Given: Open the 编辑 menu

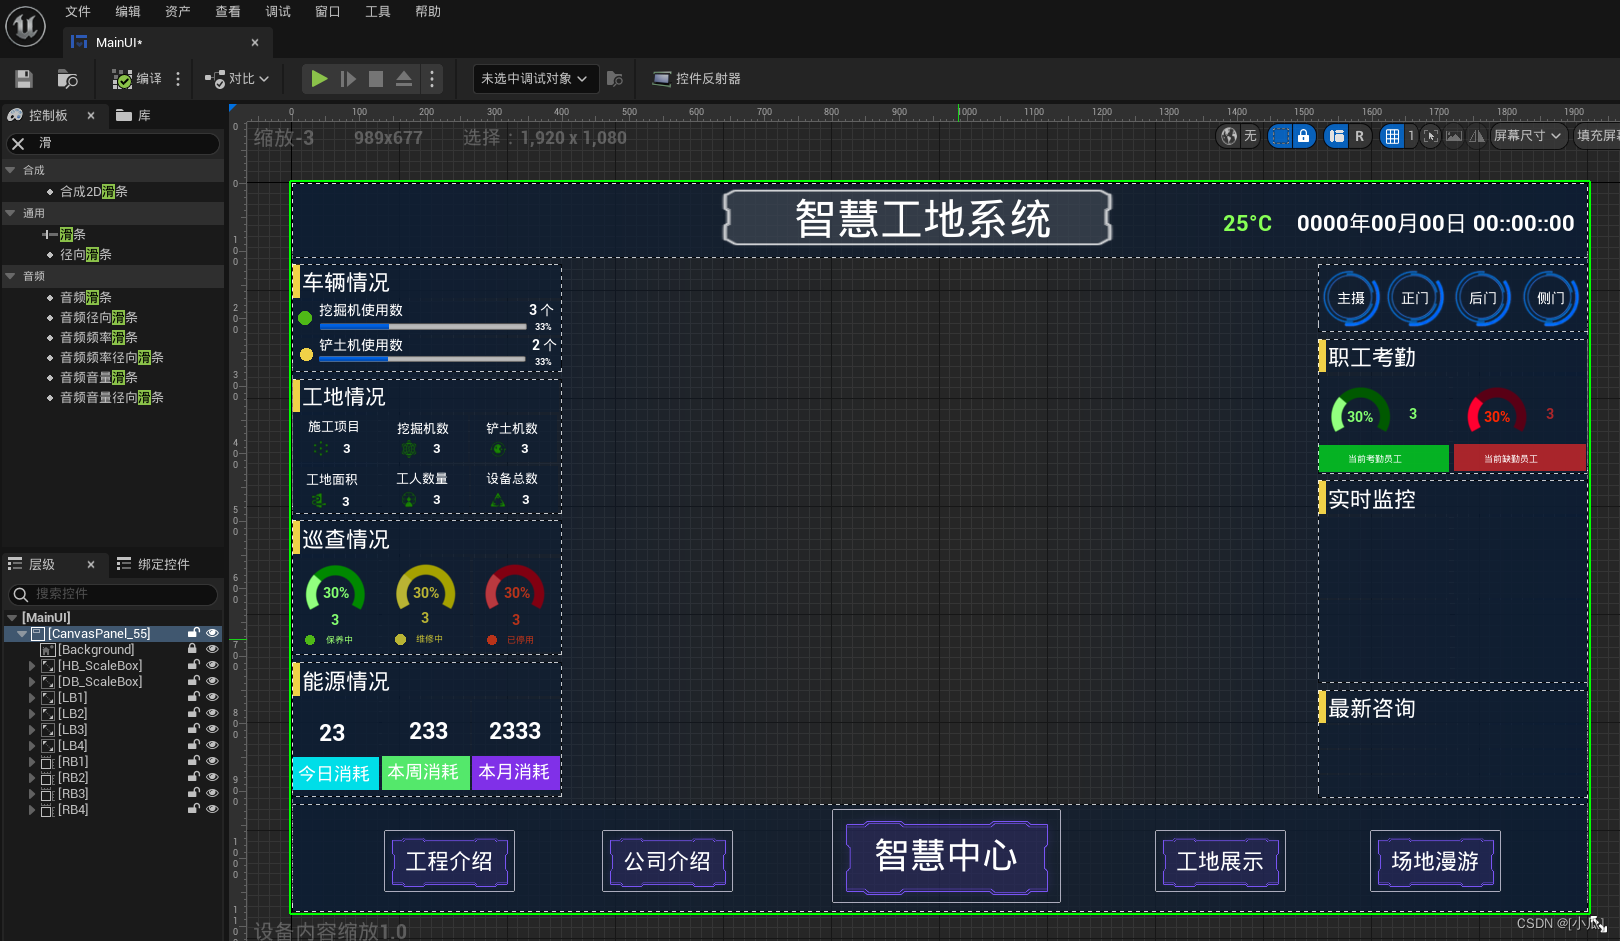Looking at the screenshot, I should [x=128, y=12].
